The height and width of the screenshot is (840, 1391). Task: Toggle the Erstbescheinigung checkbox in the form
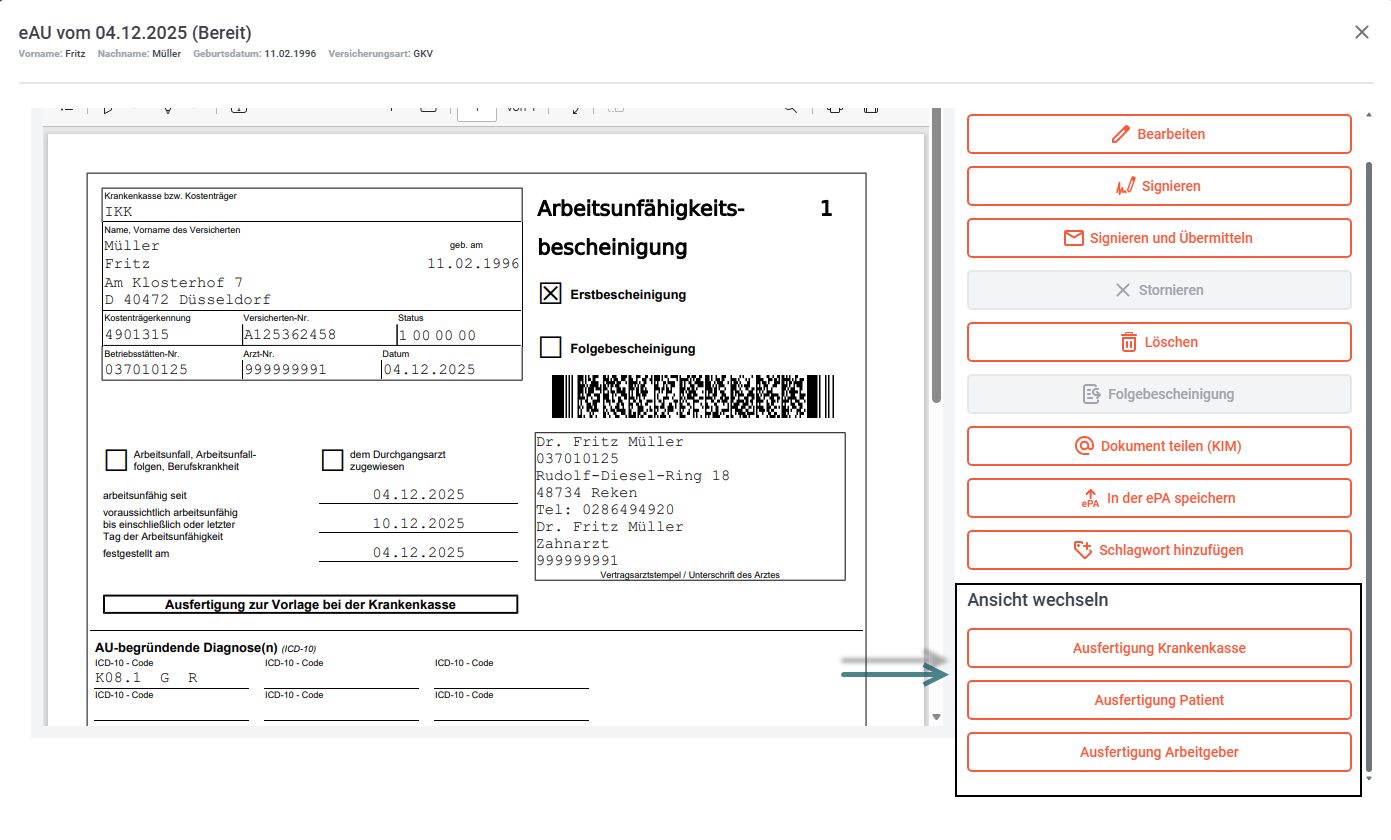point(550,294)
